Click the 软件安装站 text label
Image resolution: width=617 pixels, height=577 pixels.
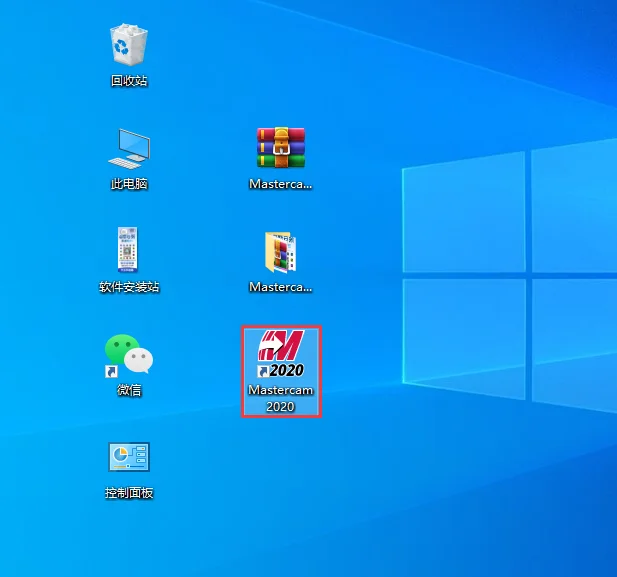point(129,287)
